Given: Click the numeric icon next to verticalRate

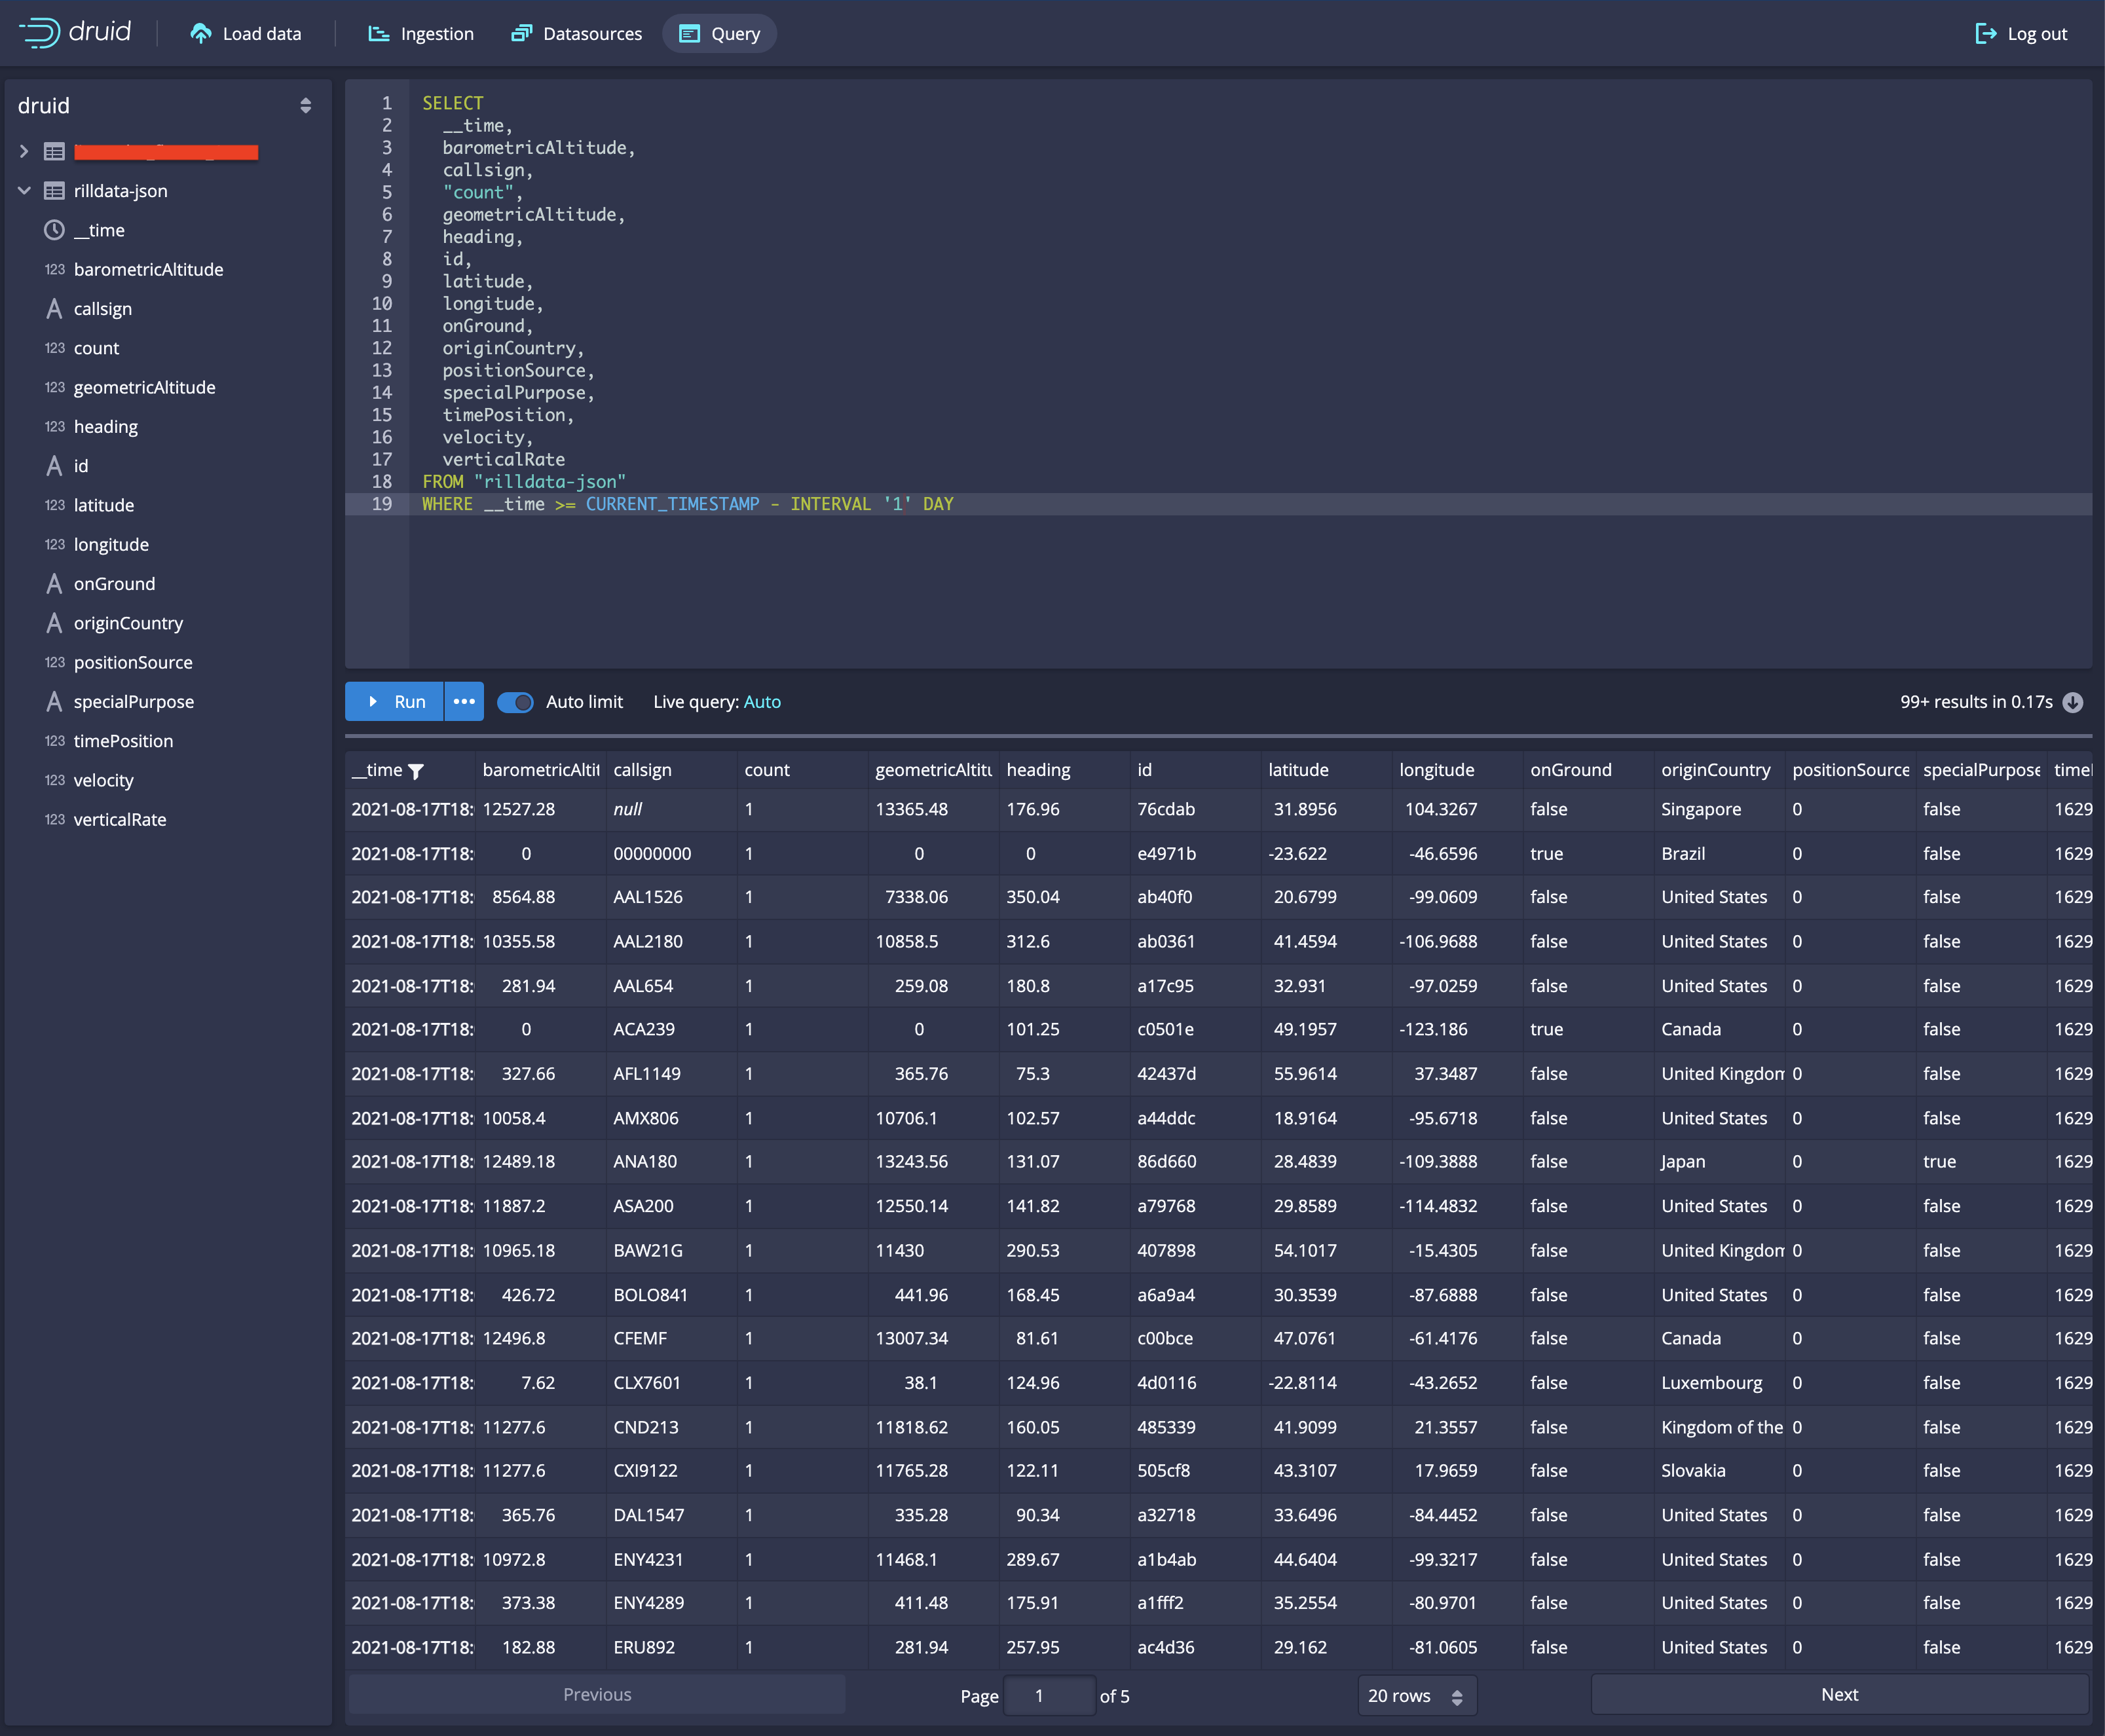Looking at the screenshot, I should (x=54, y=820).
